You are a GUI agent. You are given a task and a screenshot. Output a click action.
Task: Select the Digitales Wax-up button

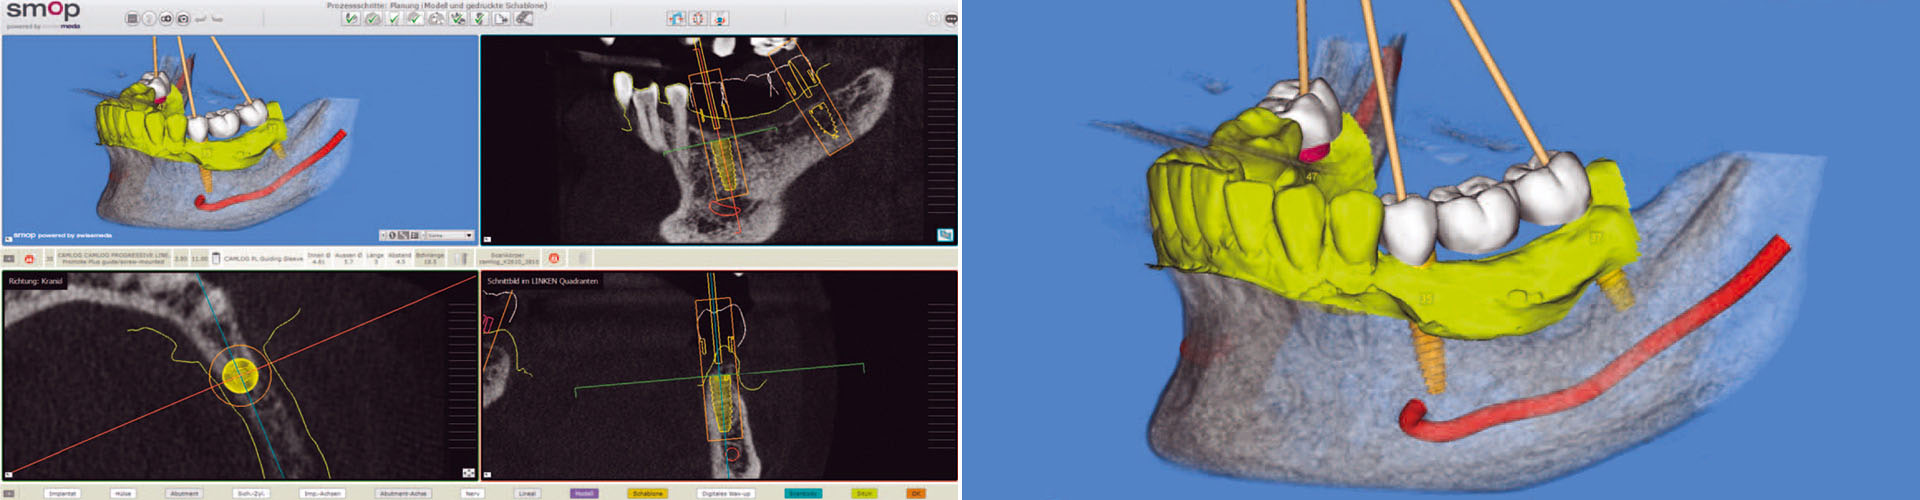726,493
